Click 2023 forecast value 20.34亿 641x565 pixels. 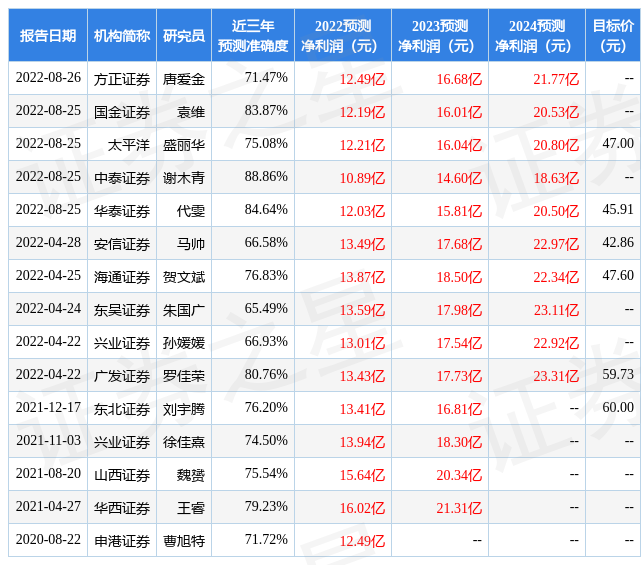click(x=459, y=476)
